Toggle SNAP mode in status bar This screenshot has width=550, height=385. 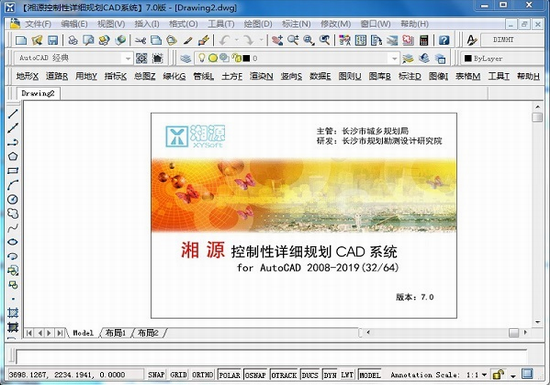tap(156, 375)
